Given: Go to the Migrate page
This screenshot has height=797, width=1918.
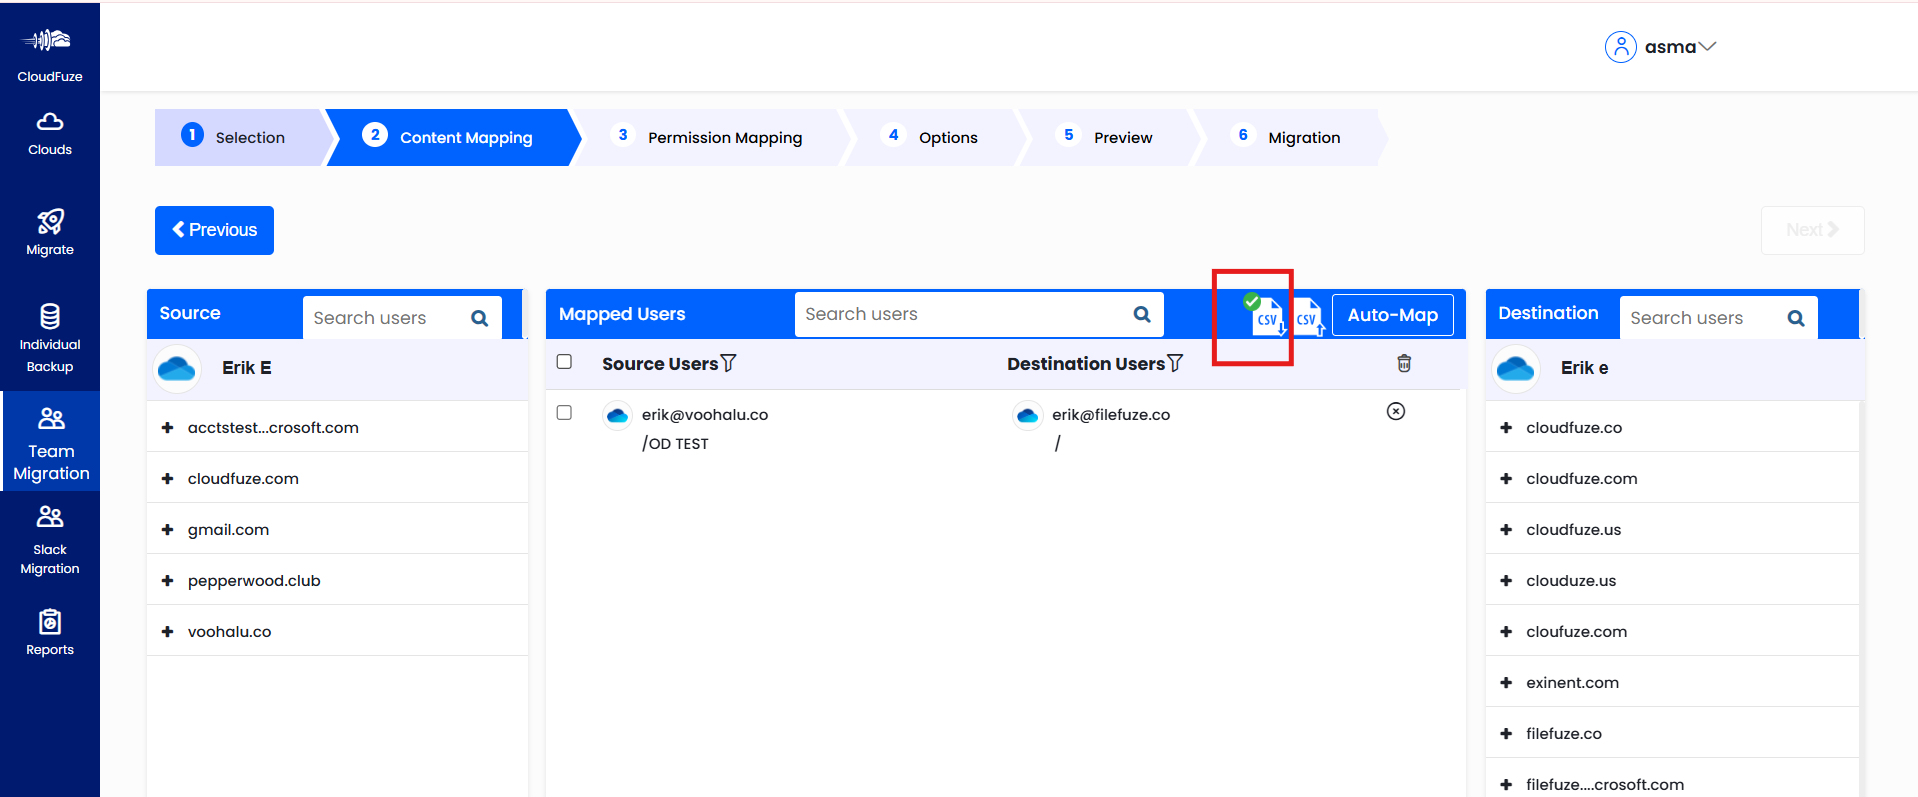Looking at the screenshot, I should point(49,232).
